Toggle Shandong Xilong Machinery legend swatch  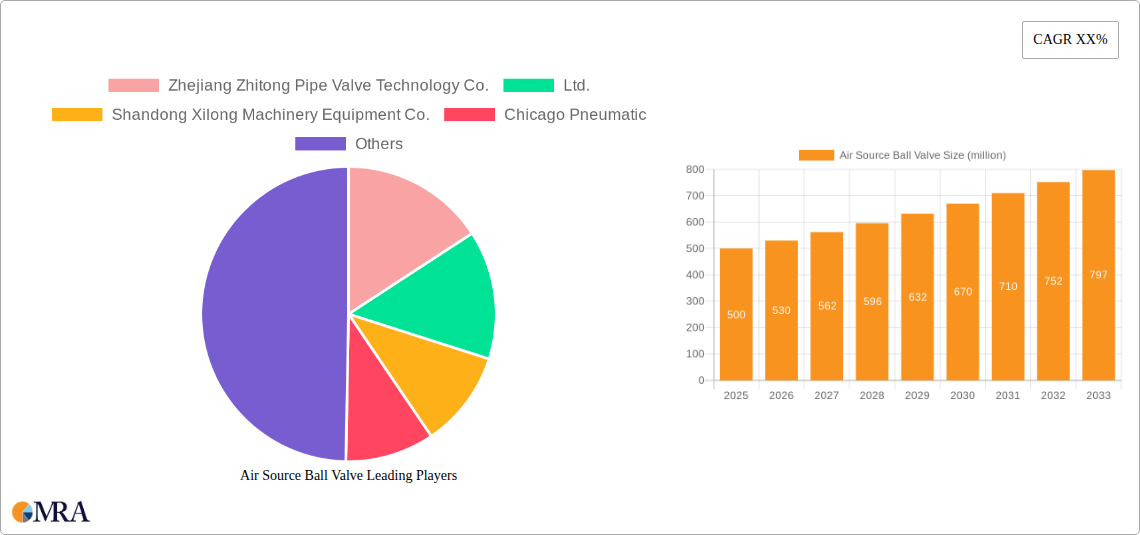pos(77,115)
